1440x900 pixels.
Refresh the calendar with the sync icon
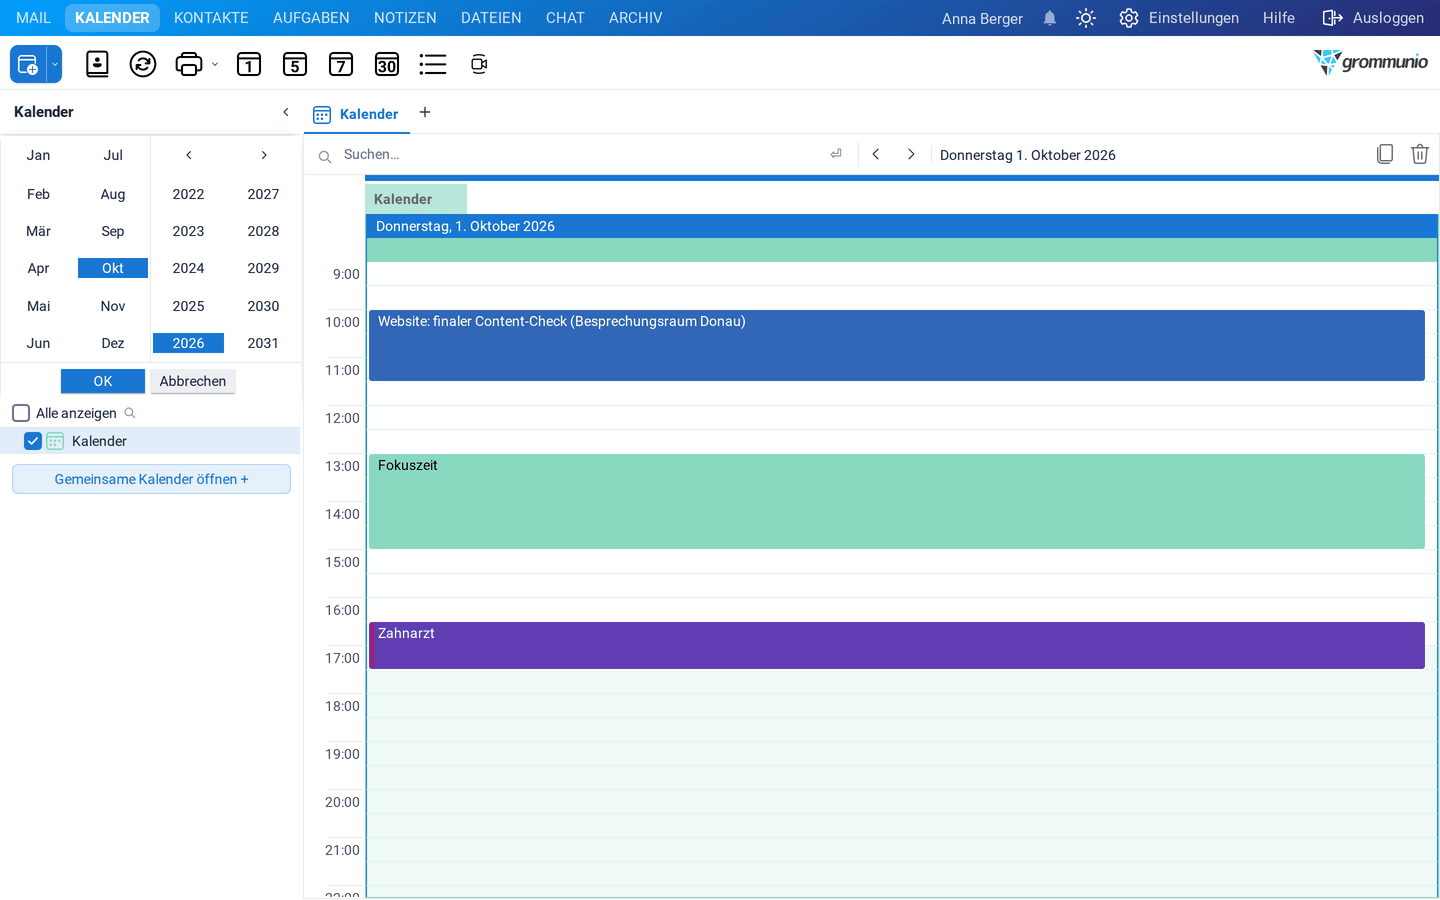[143, 64]
